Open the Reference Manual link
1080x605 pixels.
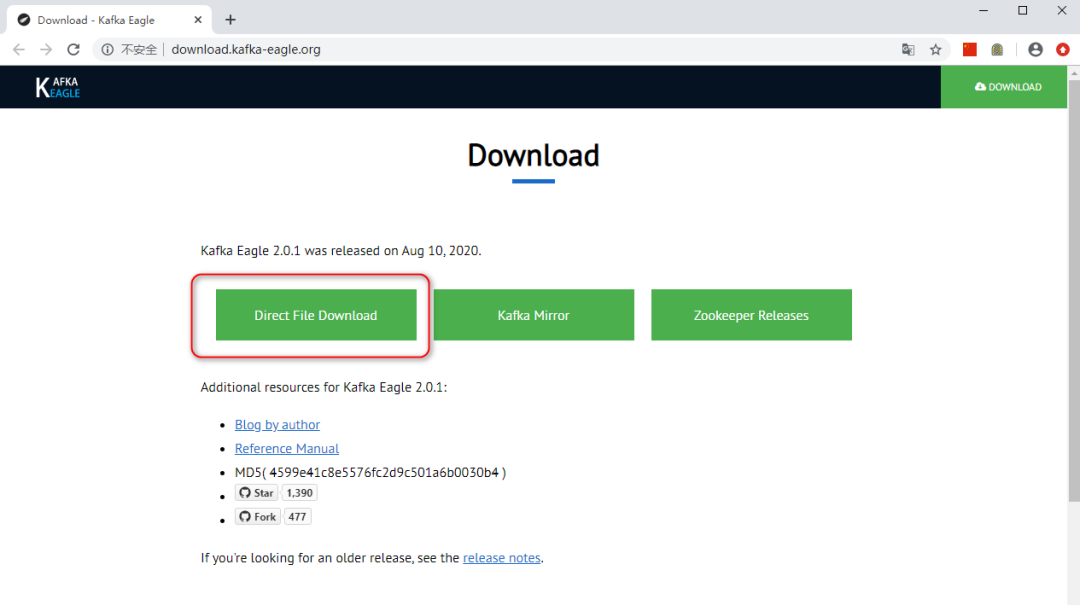coord(287,449)
